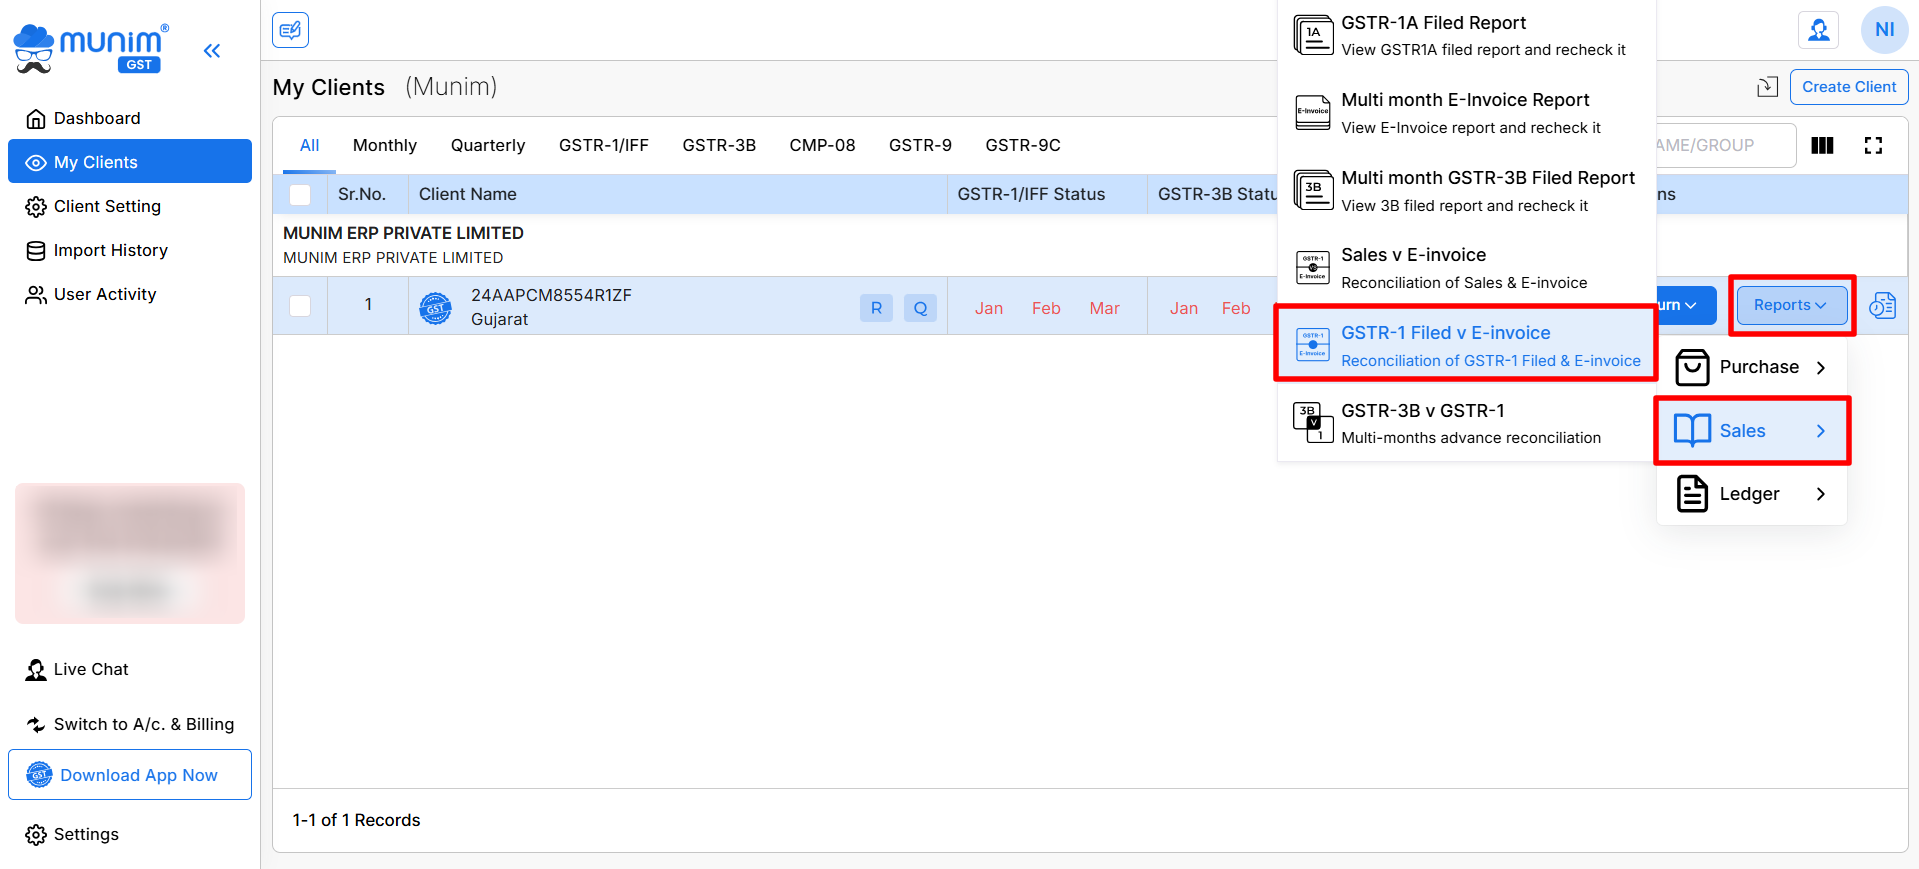Tick the select-all checkbox in table header
The height and width of the screenshot is (869, 1919).
pyautogui.click(x=300, y=195)
